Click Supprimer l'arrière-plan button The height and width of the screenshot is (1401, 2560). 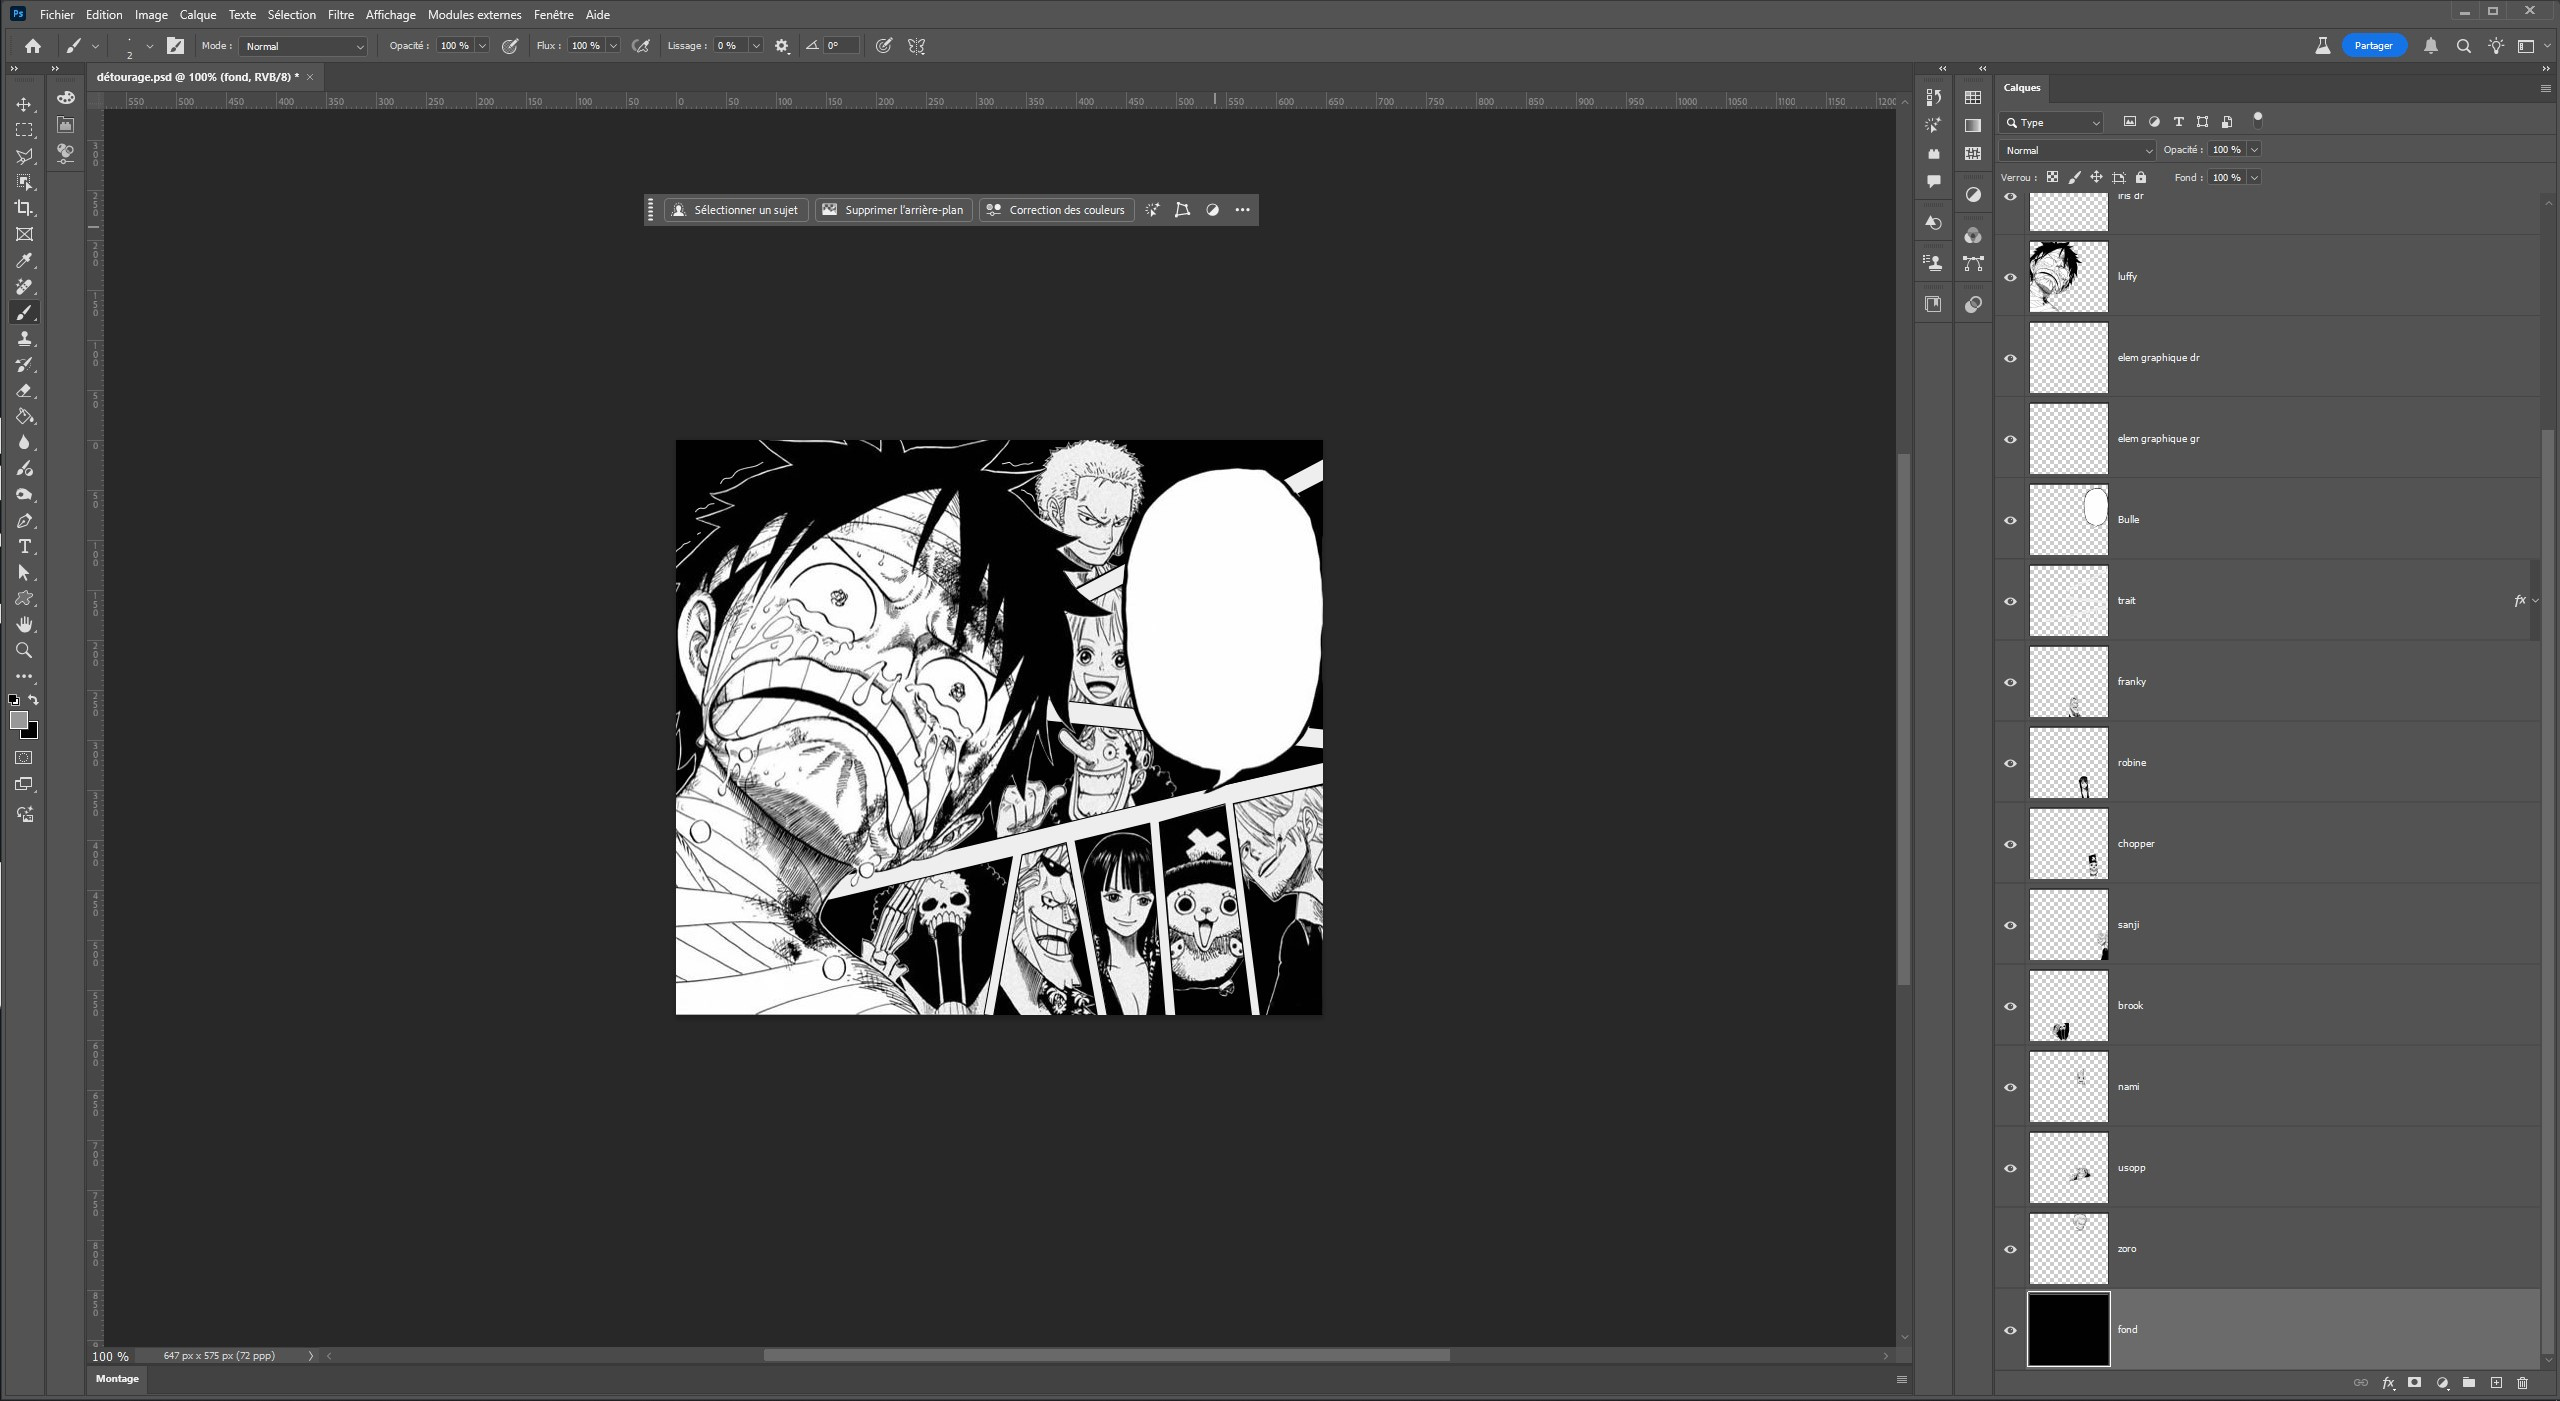(x=893, y=210)
